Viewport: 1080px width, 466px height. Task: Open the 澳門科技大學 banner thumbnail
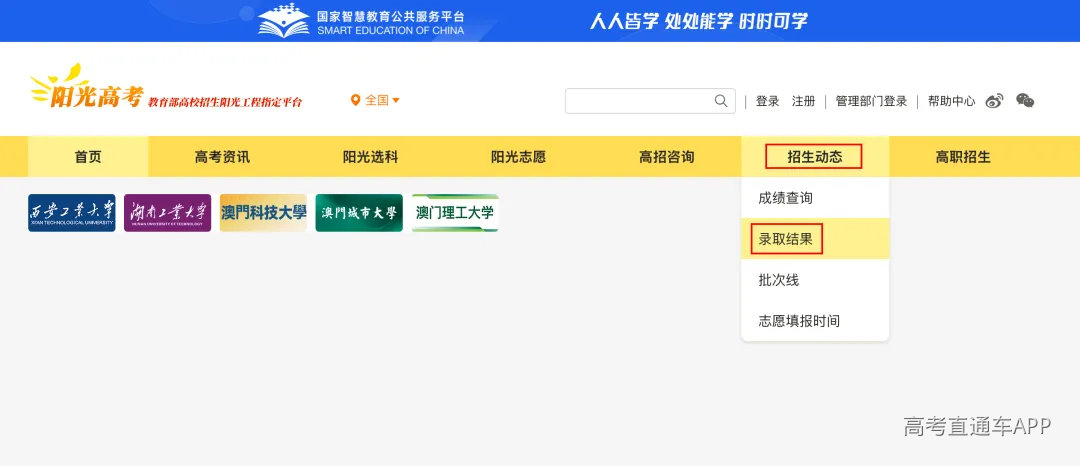[x=263, y=213]
